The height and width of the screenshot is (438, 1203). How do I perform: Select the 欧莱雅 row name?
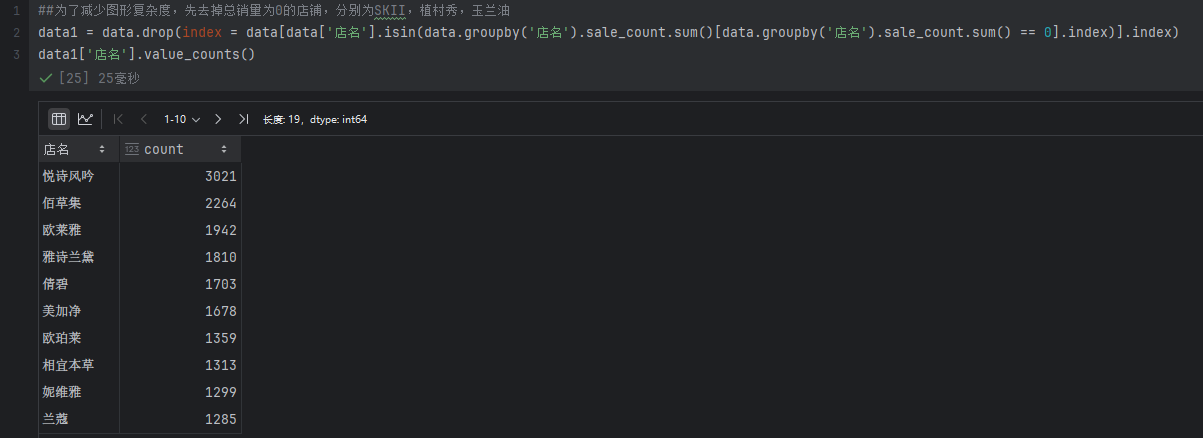coord(62,230)
